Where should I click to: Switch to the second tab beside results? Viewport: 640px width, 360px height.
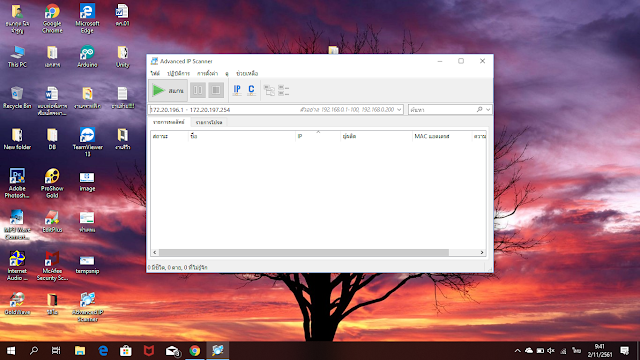209,122
